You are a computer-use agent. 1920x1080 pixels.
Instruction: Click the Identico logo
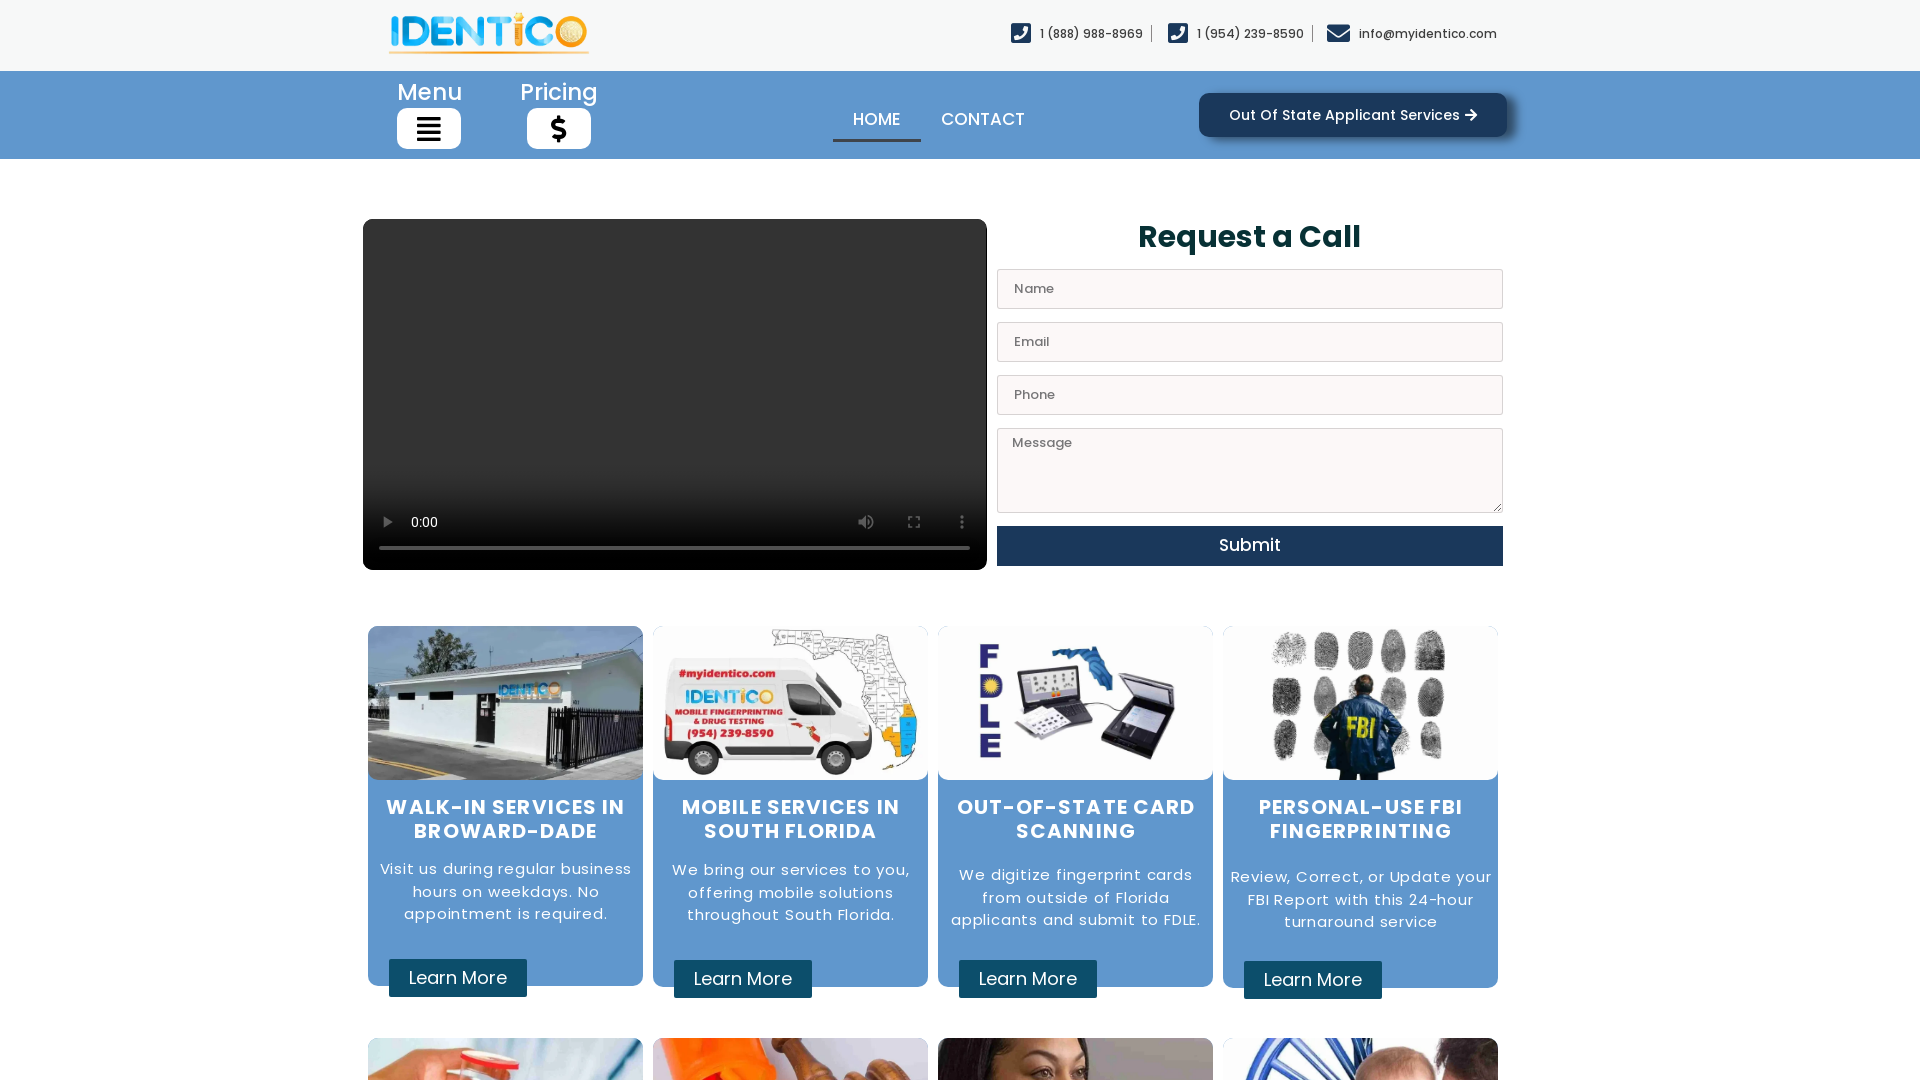pyautogui.click(x=489, y=33)
